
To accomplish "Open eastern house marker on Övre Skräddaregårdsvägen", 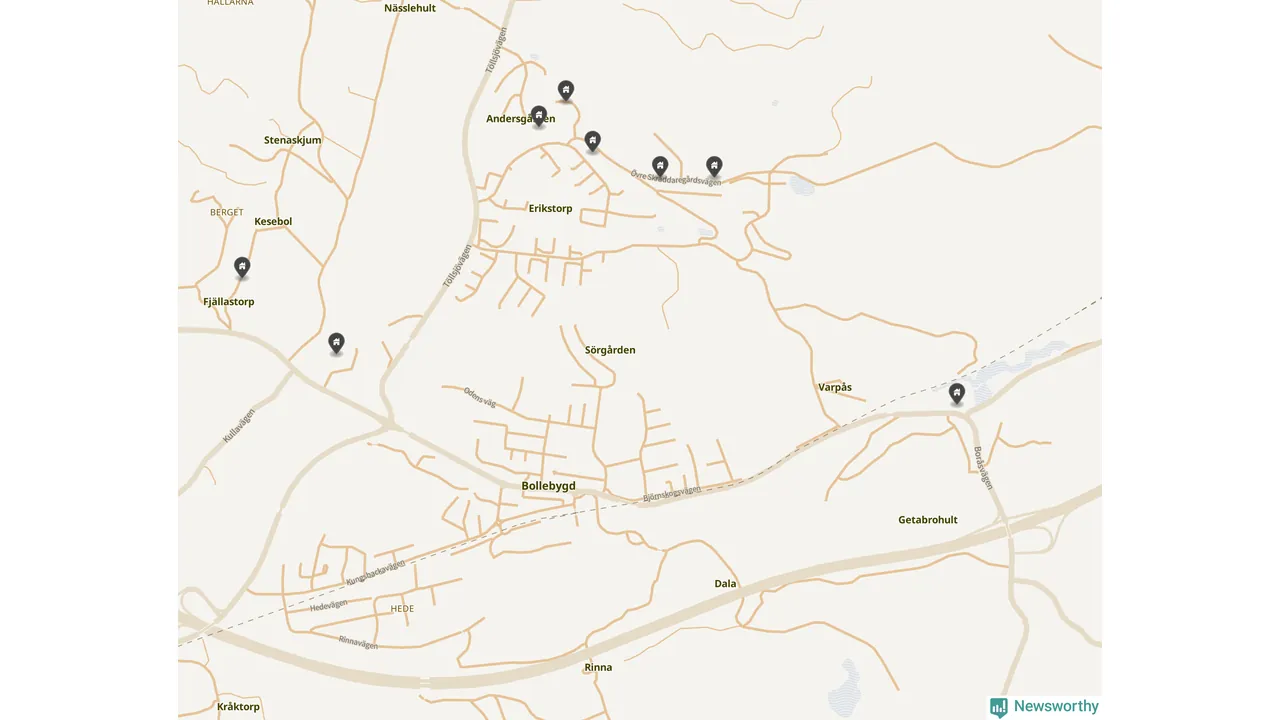I will click(714, 166).
